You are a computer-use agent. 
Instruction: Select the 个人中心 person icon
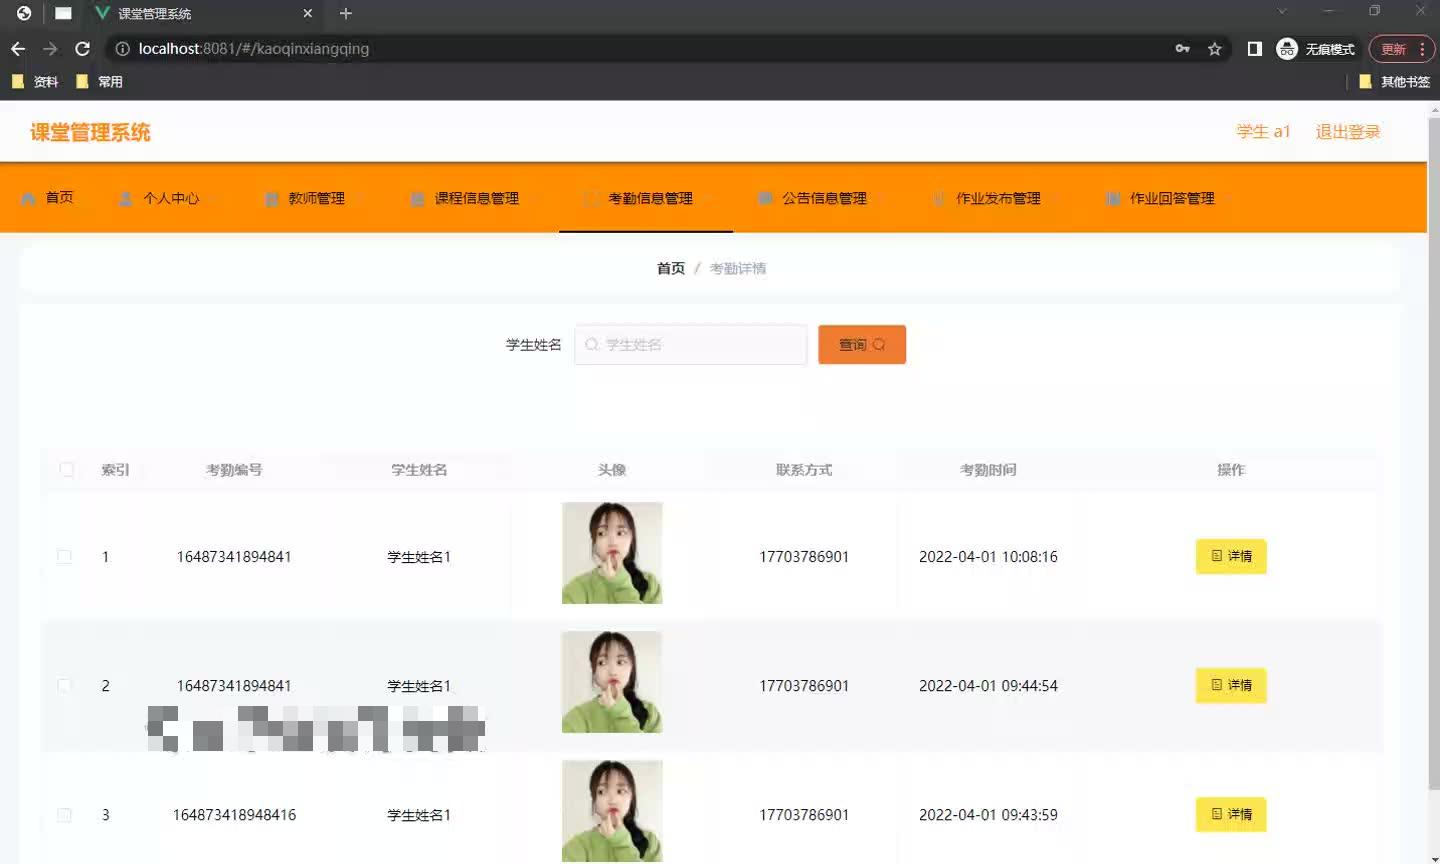[x=125, y=197]
